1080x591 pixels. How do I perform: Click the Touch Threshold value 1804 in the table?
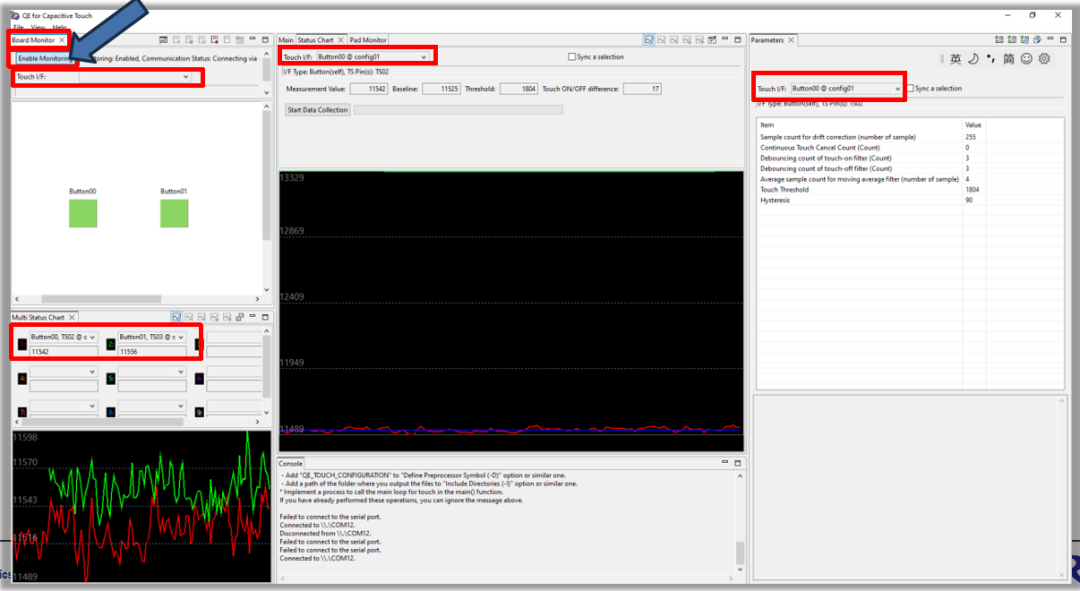tap(972, 189)
